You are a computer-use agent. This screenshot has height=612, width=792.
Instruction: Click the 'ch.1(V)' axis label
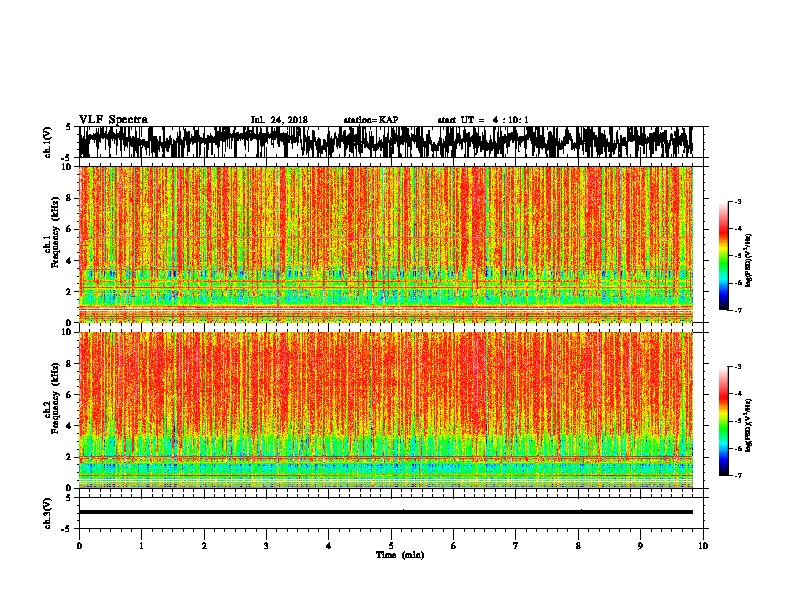click(x=48, y=142)
